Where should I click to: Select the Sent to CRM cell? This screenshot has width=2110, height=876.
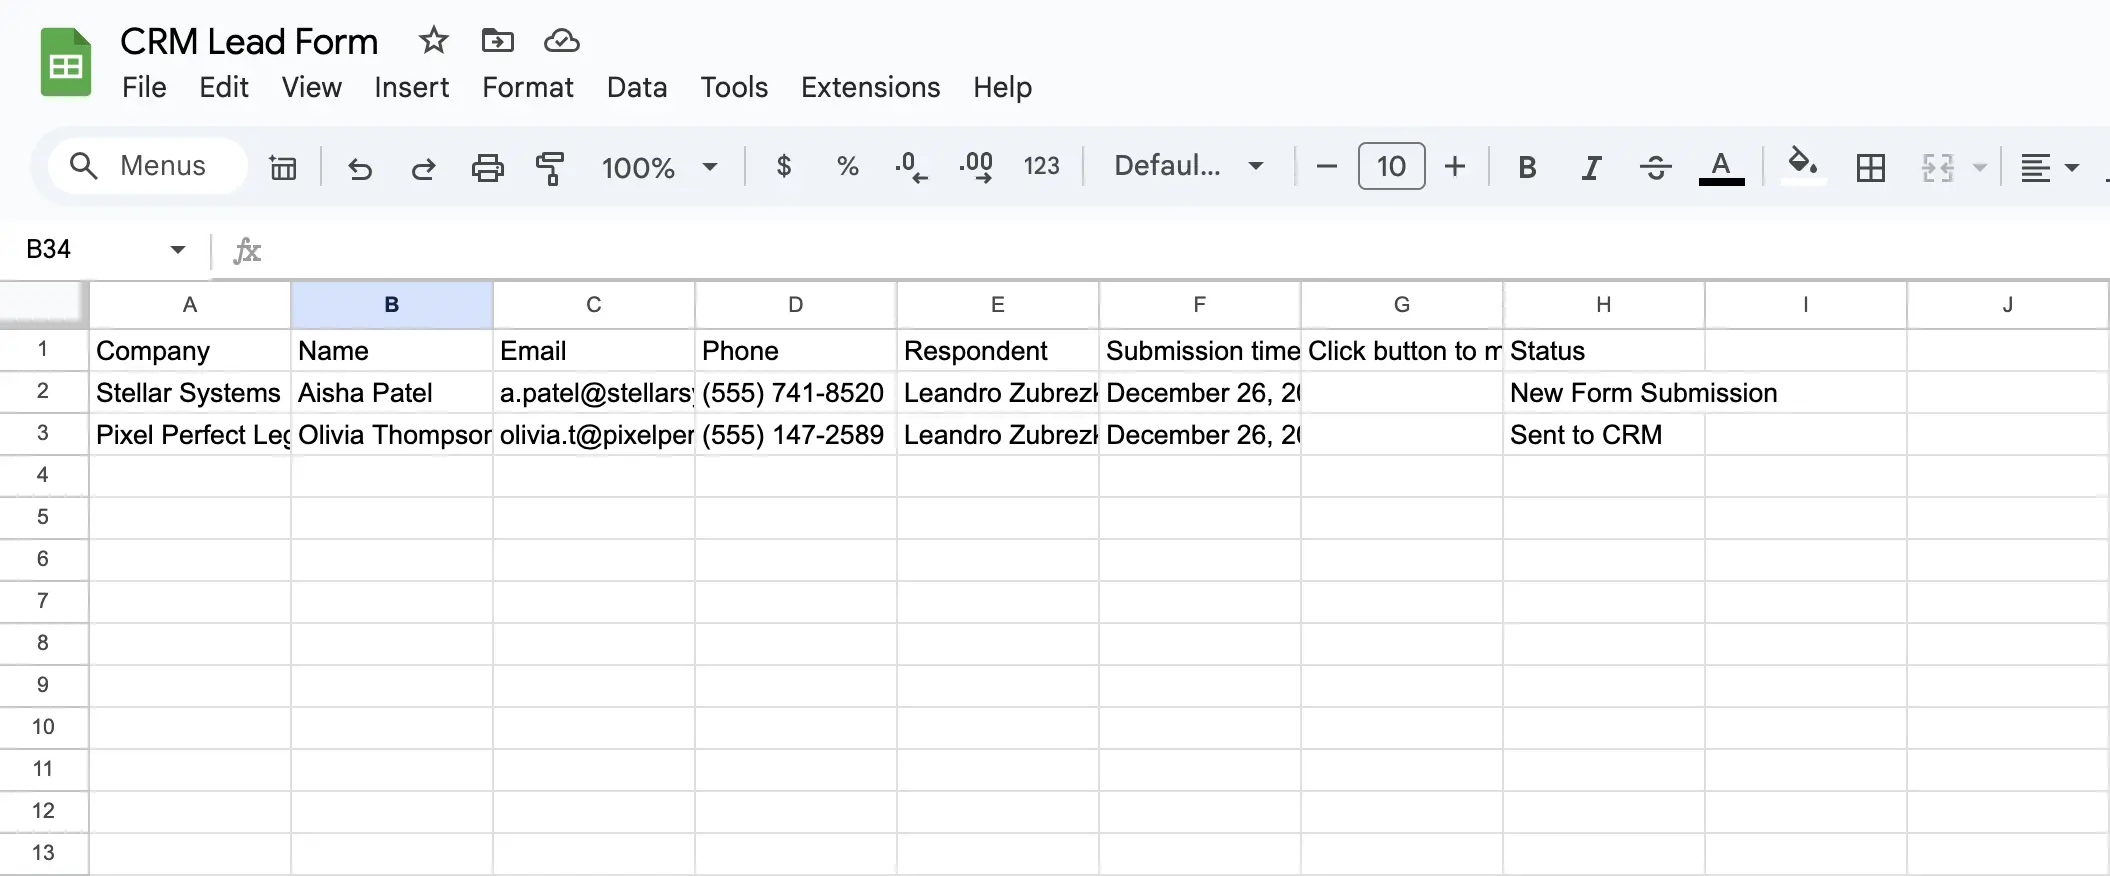[x=1603, y=435]
